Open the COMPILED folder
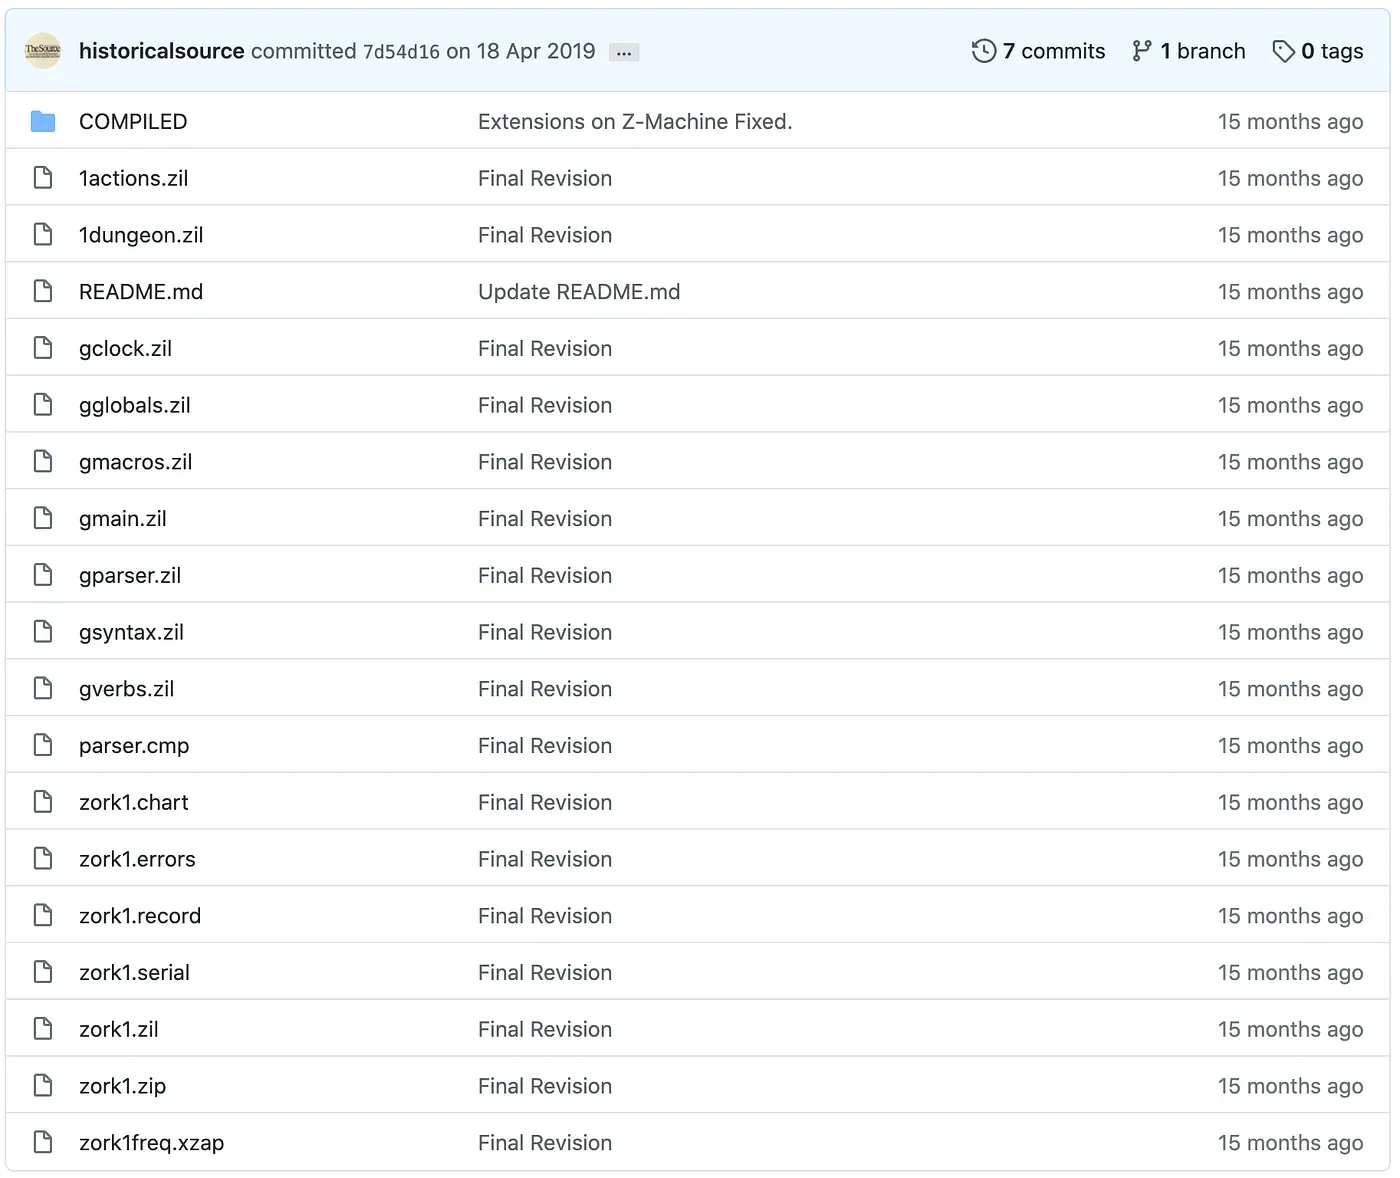 tap(133, 122)
